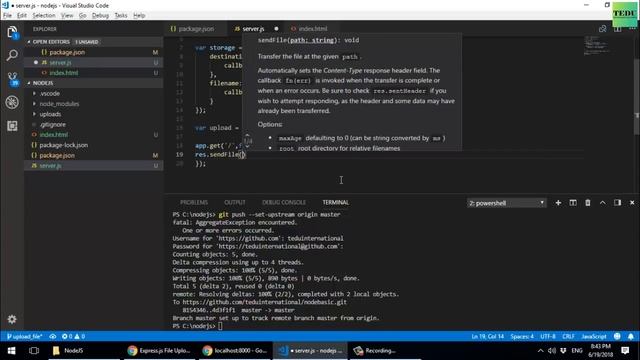
Task: Open Task View on the taskbar
Action: click(34, 351)
